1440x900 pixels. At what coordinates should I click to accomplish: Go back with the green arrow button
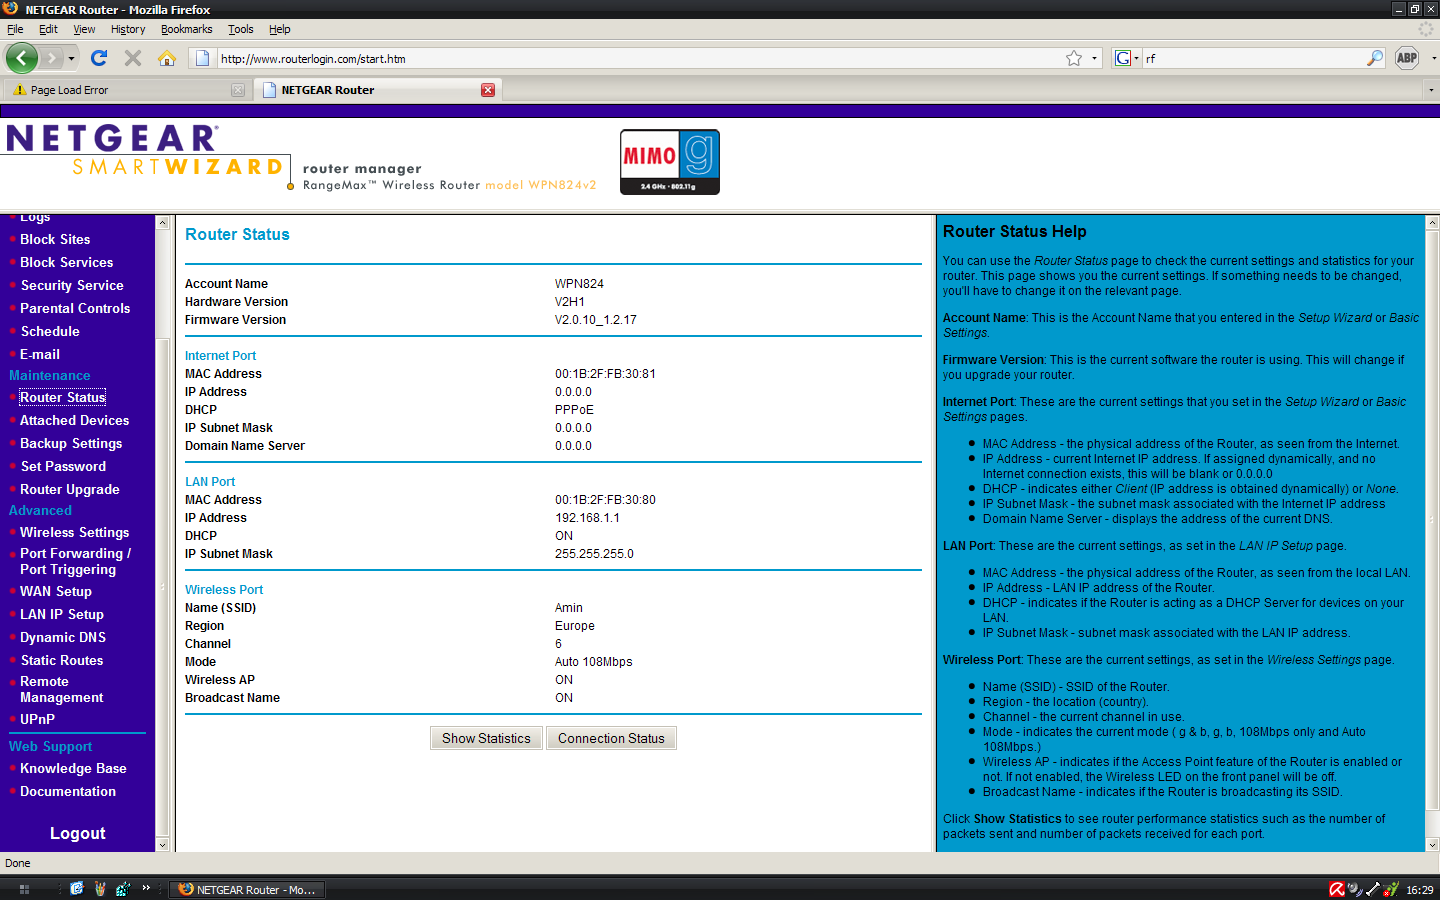tap(21, 58)
